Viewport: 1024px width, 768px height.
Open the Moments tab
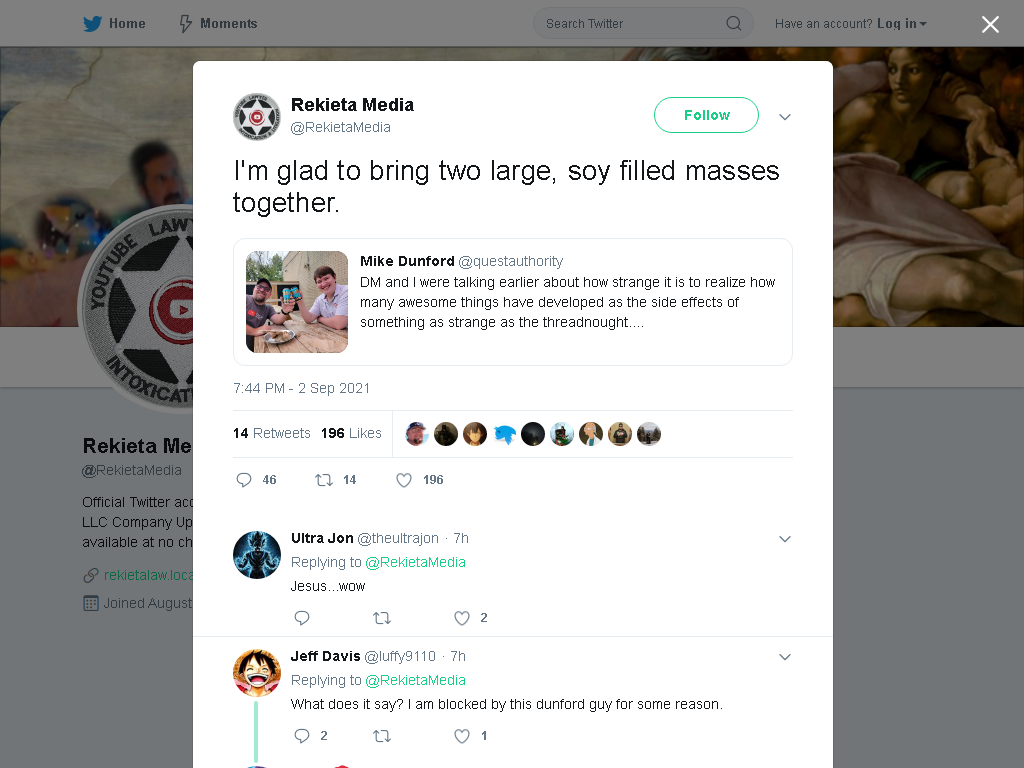point(219,24)
